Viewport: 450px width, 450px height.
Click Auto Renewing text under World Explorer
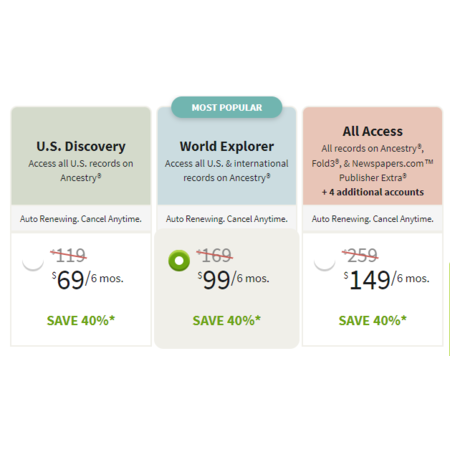[227, 219]
